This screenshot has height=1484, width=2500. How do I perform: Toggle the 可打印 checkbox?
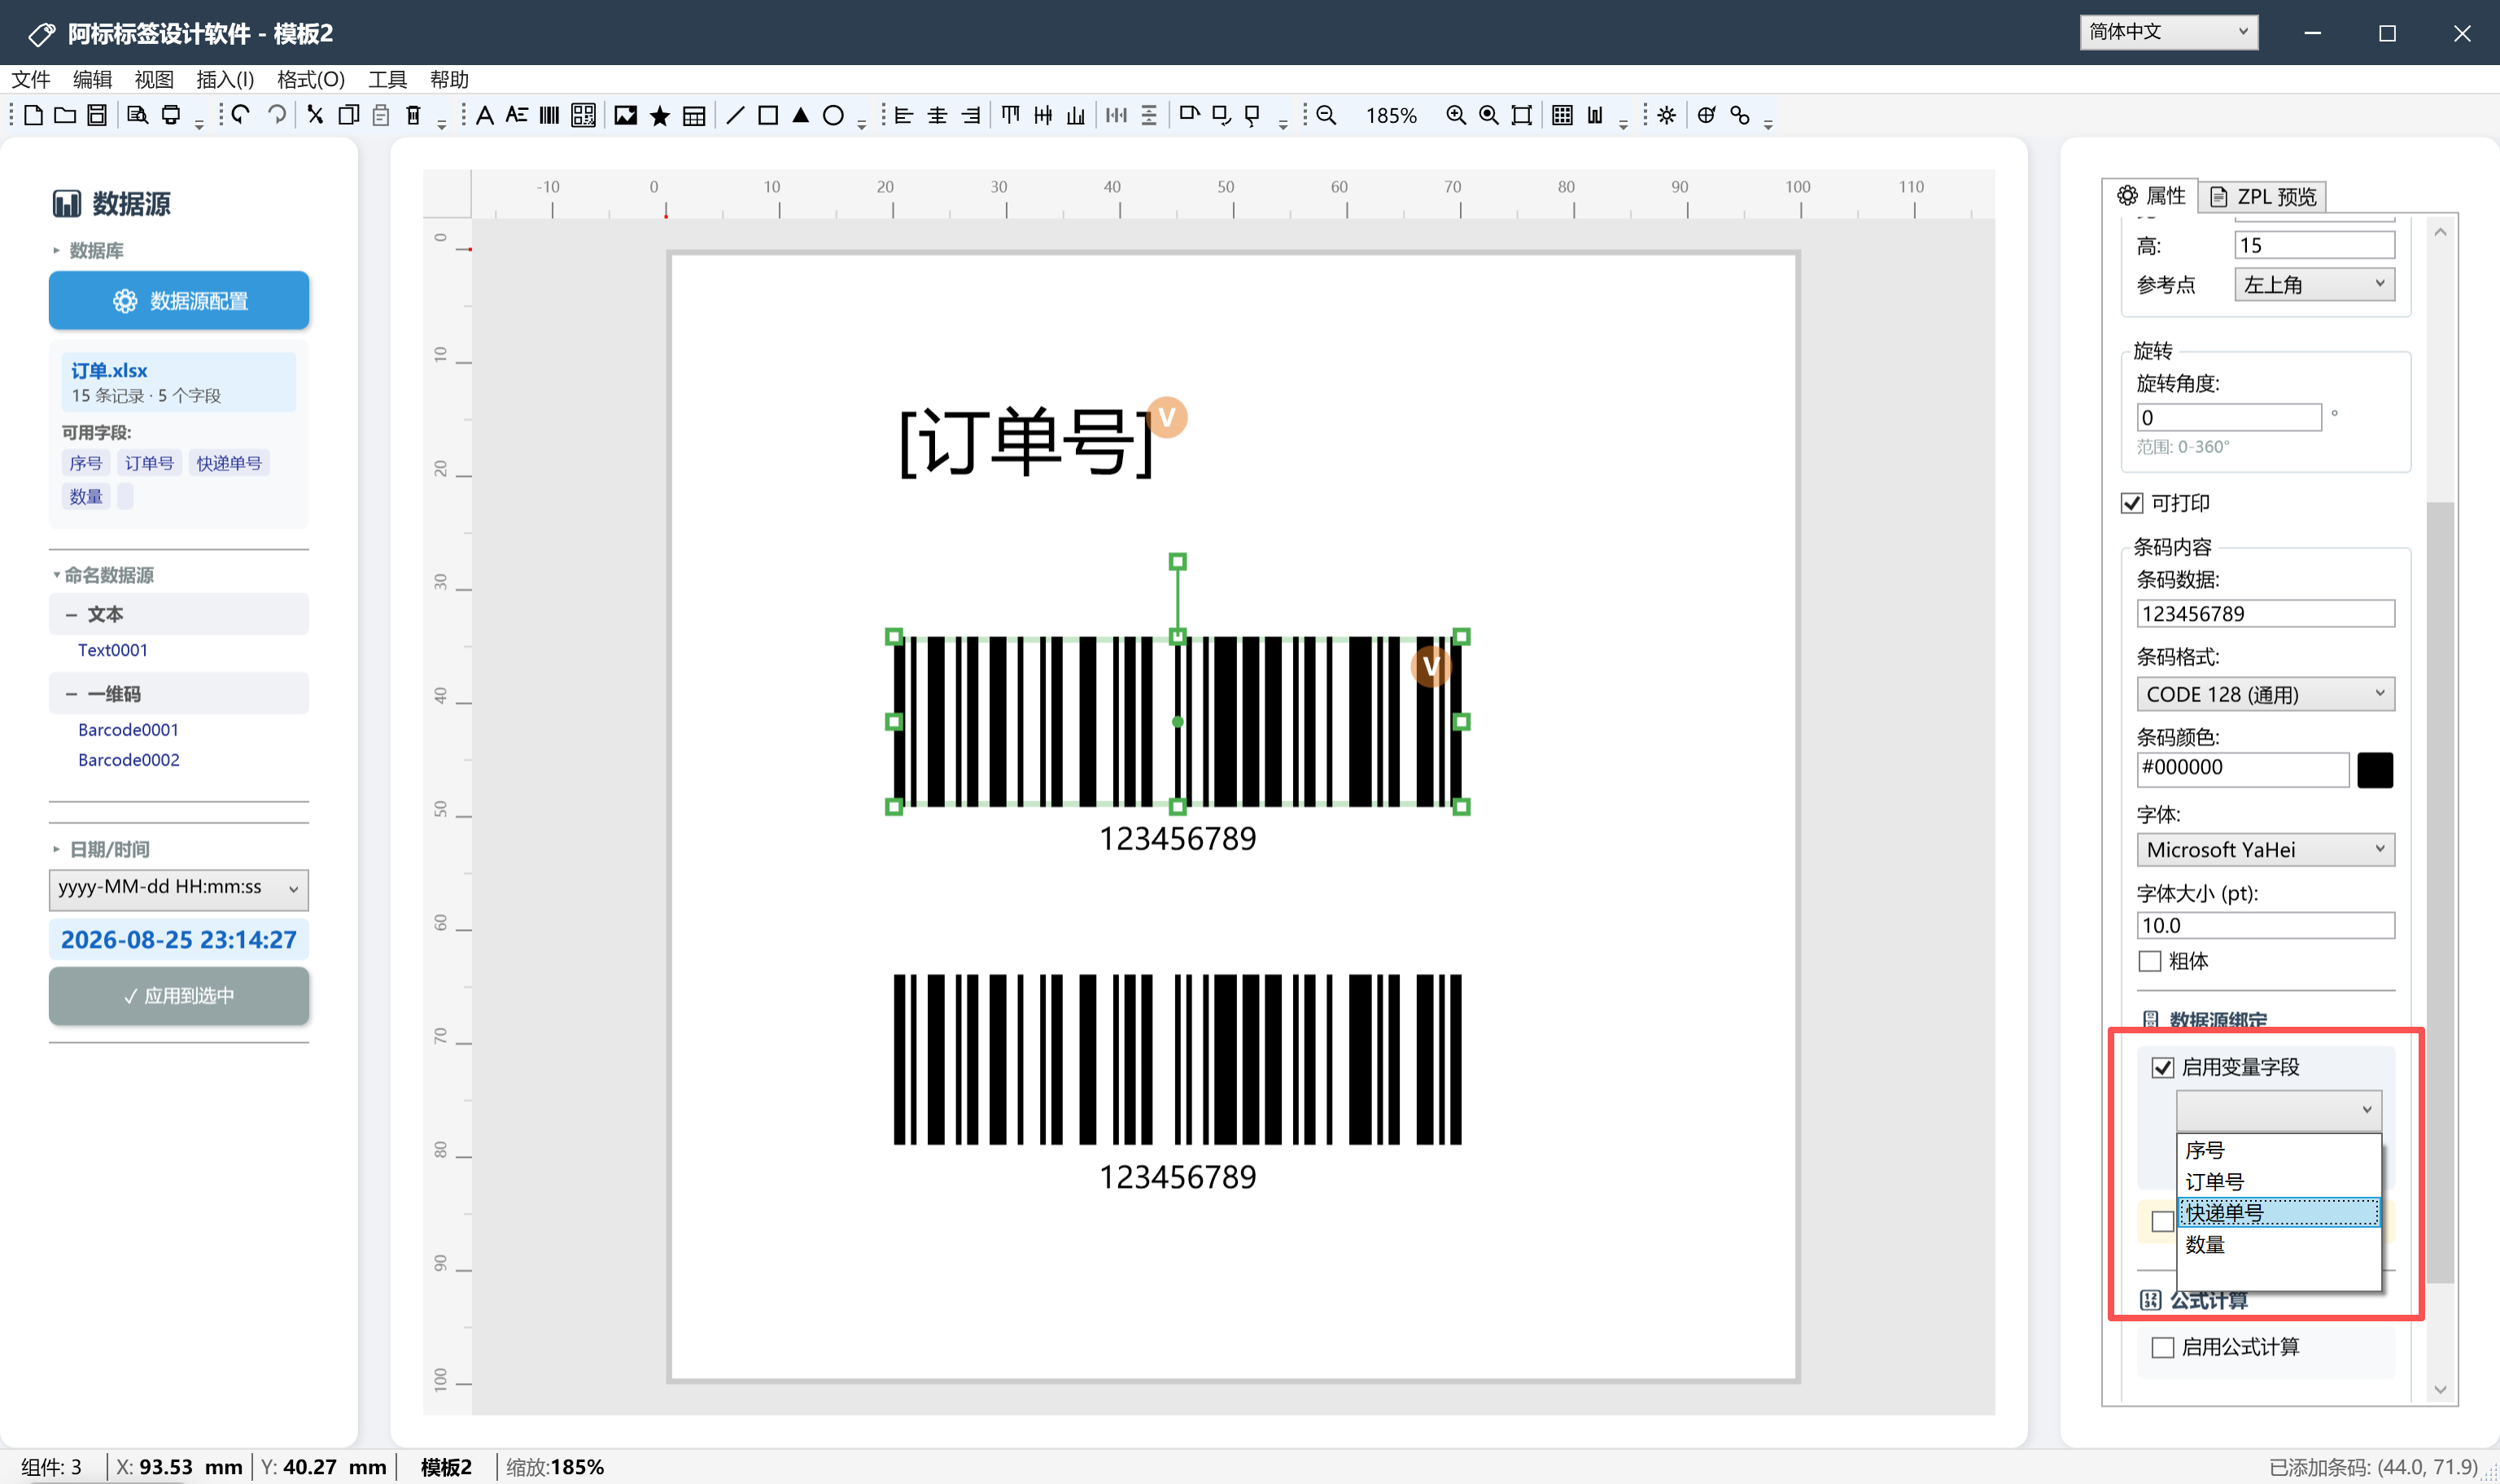click(x=2132, y=503)
